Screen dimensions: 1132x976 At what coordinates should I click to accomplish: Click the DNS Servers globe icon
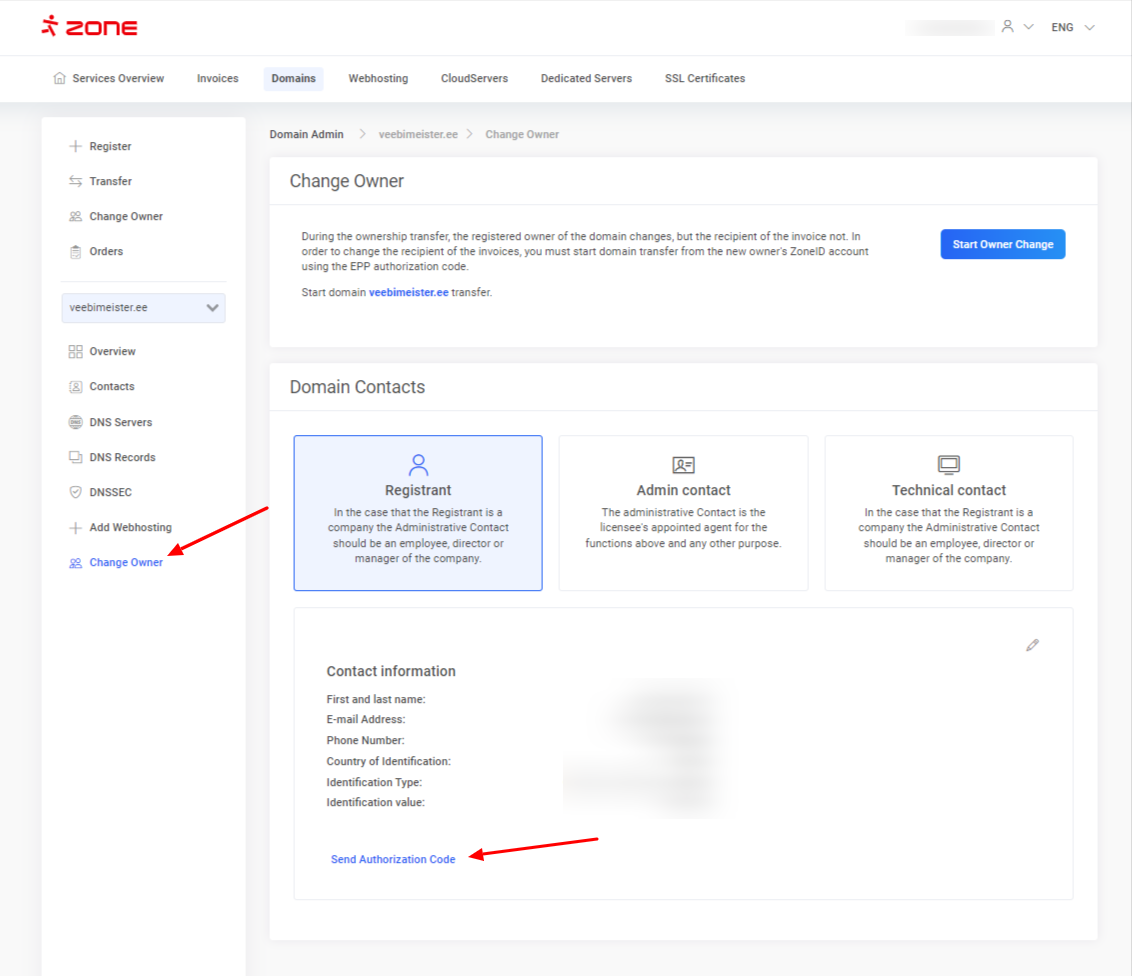[x=75, y=422]
